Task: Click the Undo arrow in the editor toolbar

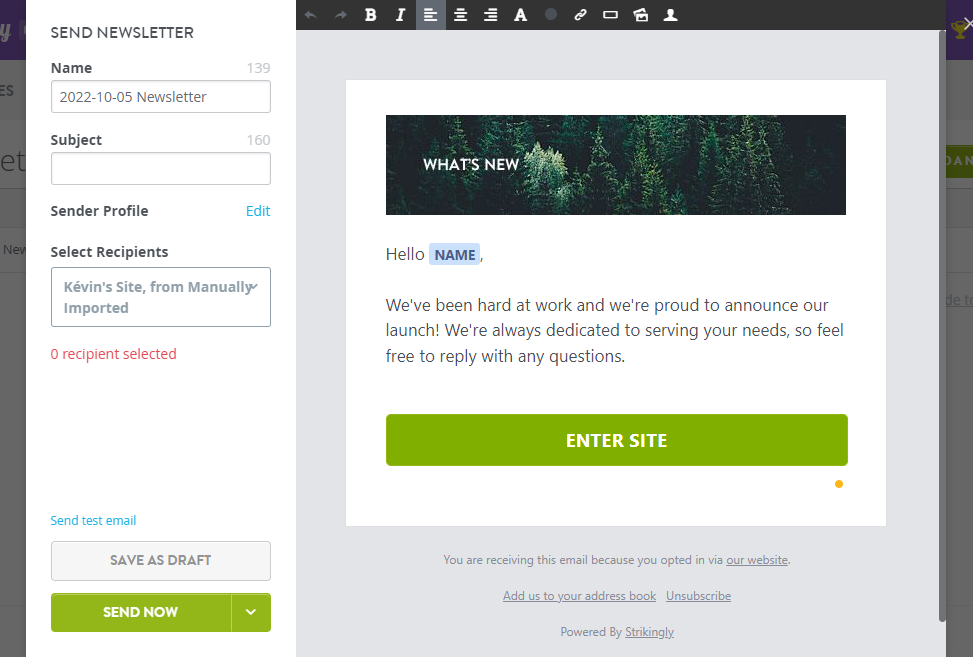Action: [x=310, y=15]
